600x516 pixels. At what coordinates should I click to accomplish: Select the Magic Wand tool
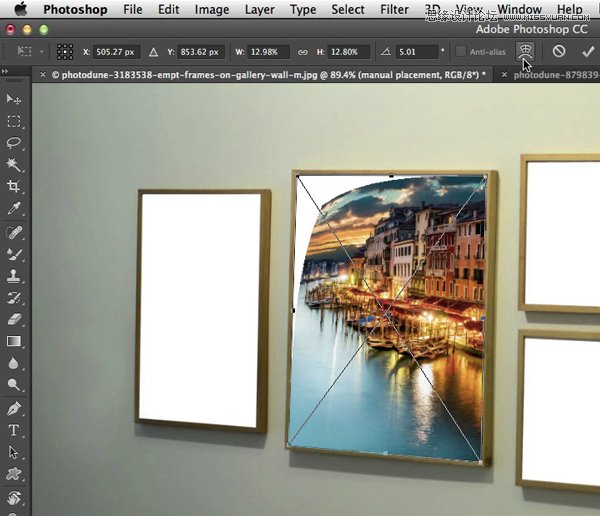point(14,165)
